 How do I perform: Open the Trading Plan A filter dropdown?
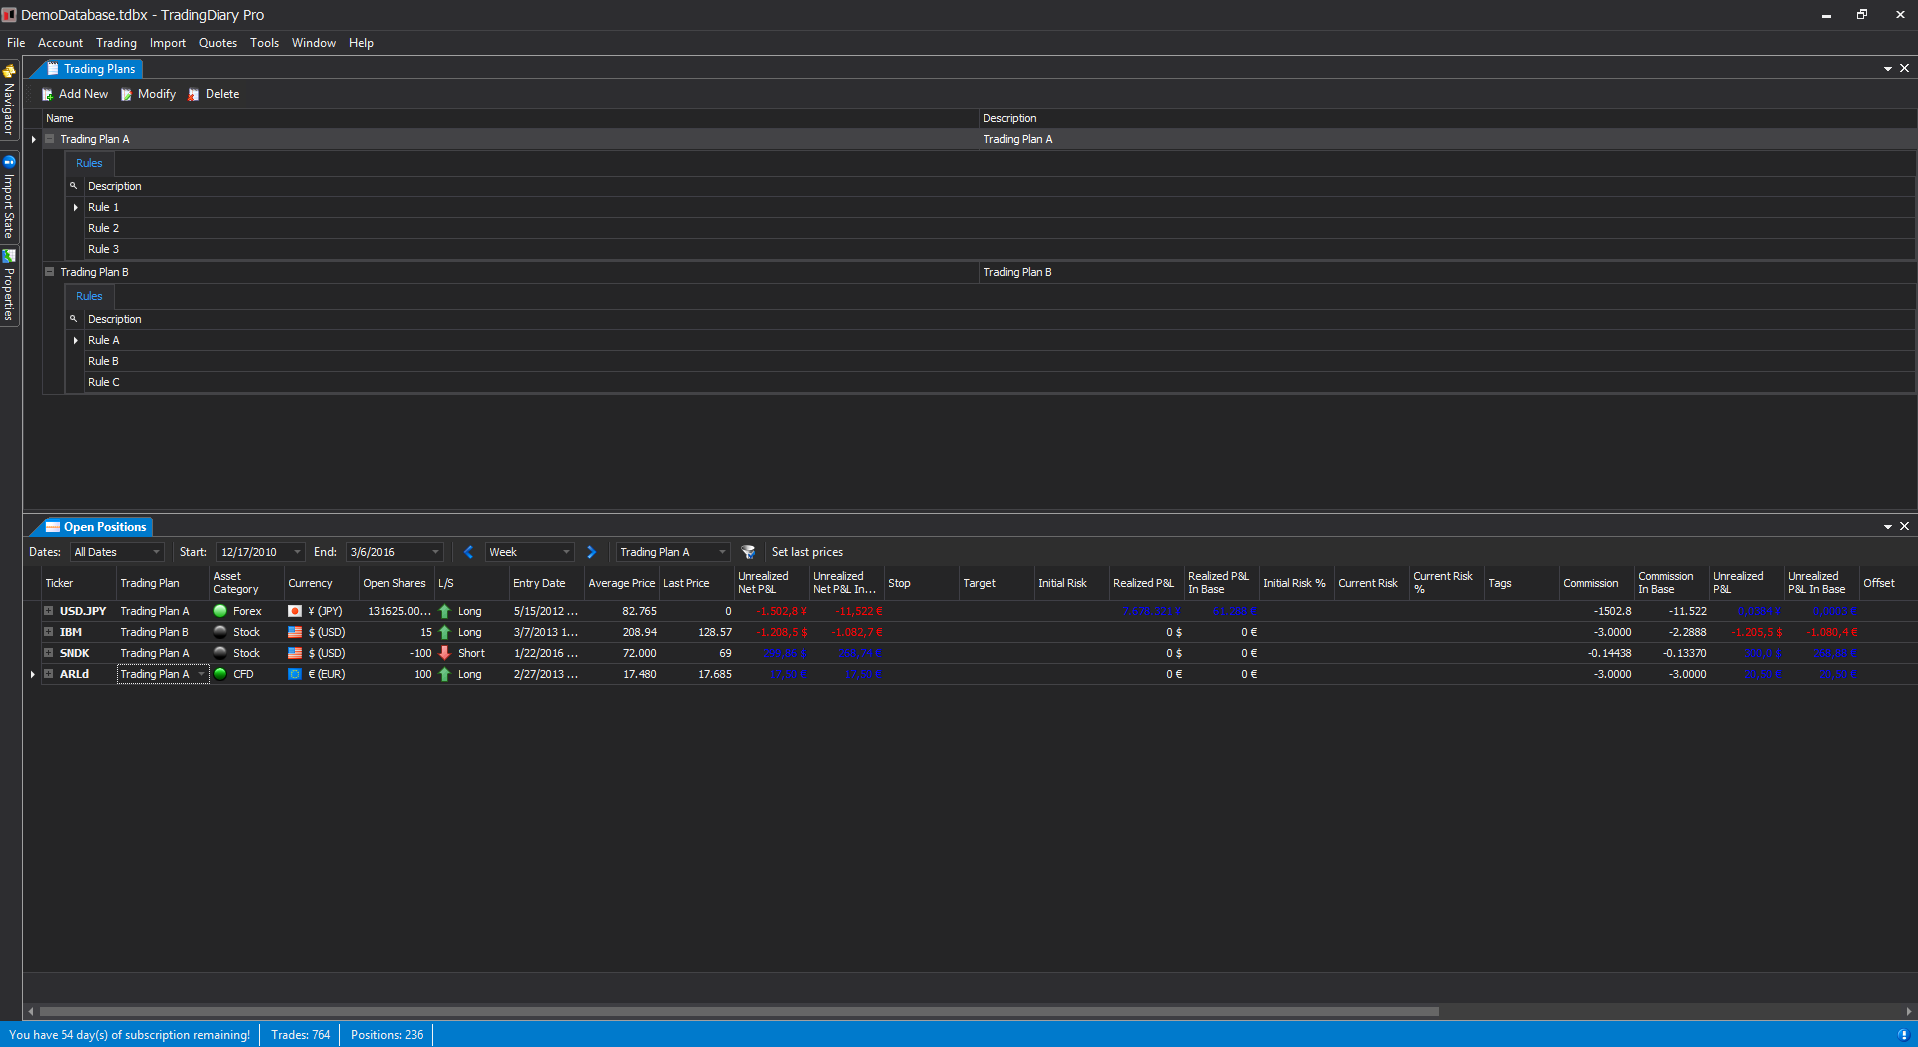pyautogui.click(x=722, y=552)
